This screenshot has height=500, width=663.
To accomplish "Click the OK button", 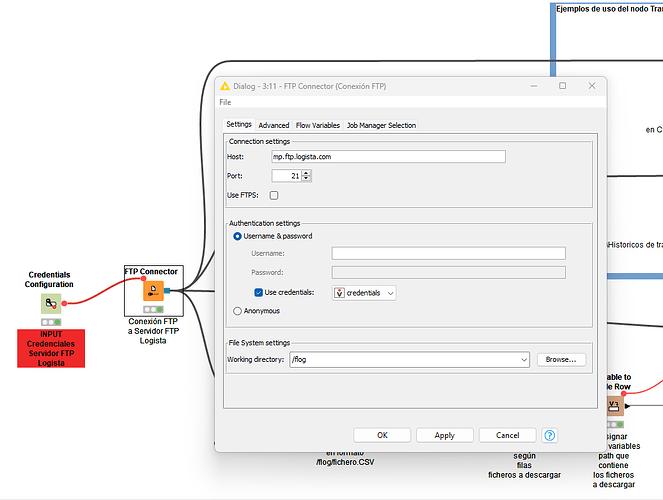I will click(382, 435).
